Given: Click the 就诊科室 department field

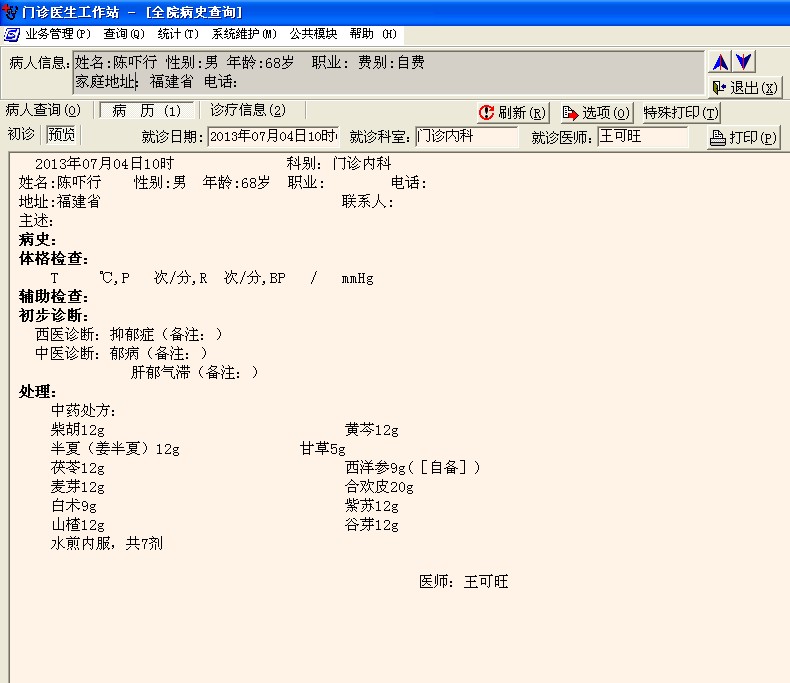Looking at the screenshot, I should click(466, 136).
